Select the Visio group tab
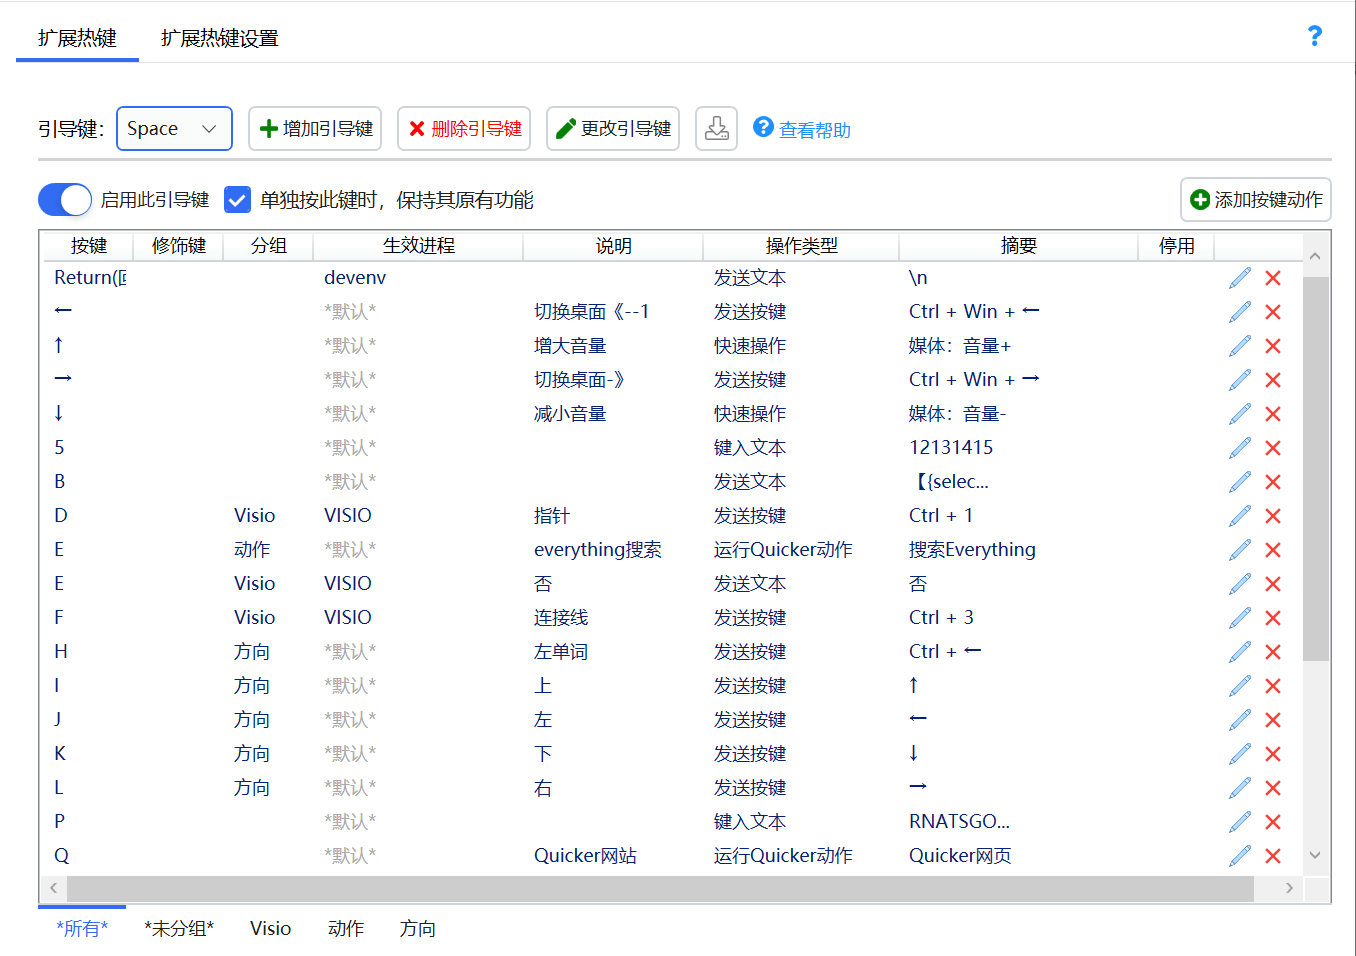Screen dimensions: 1356x956 pos(270,928)
